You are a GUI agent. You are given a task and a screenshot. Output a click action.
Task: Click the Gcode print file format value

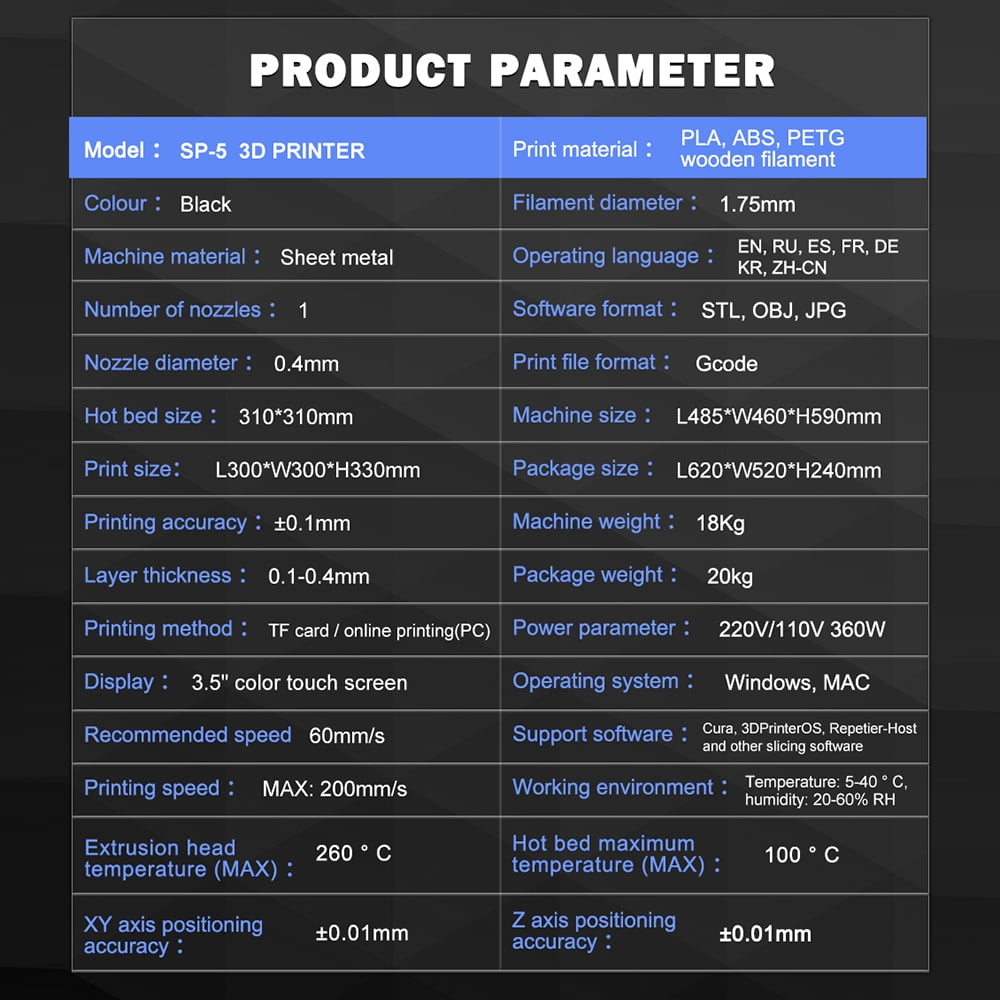click(726, 363)
